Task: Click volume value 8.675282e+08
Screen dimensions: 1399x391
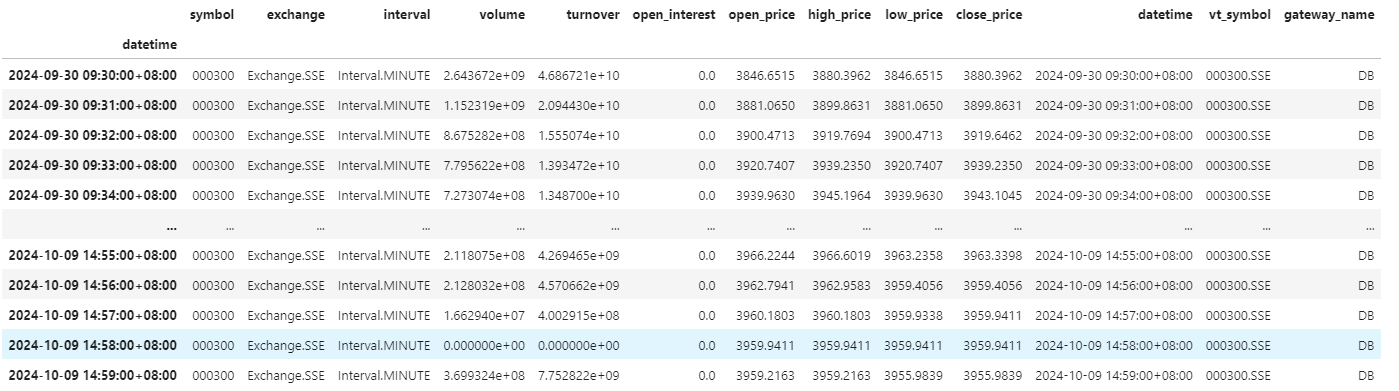Action: pyautogui.click(x=484, y=135)
